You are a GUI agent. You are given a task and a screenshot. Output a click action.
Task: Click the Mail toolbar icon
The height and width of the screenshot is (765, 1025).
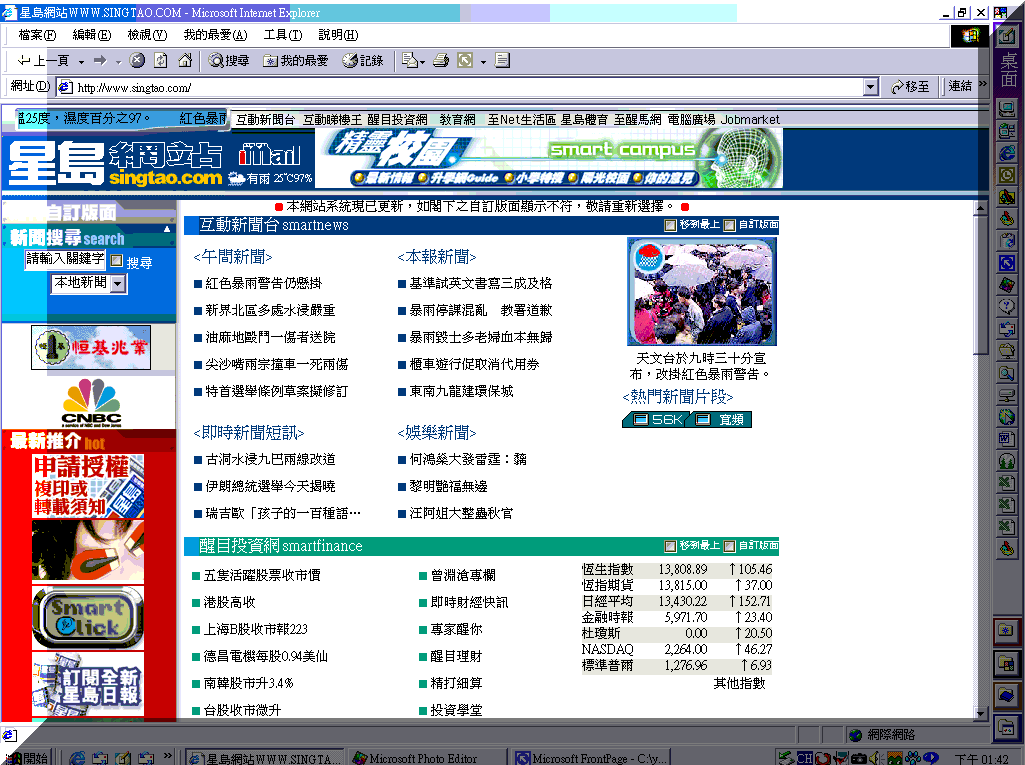click(x=409, y=61)
